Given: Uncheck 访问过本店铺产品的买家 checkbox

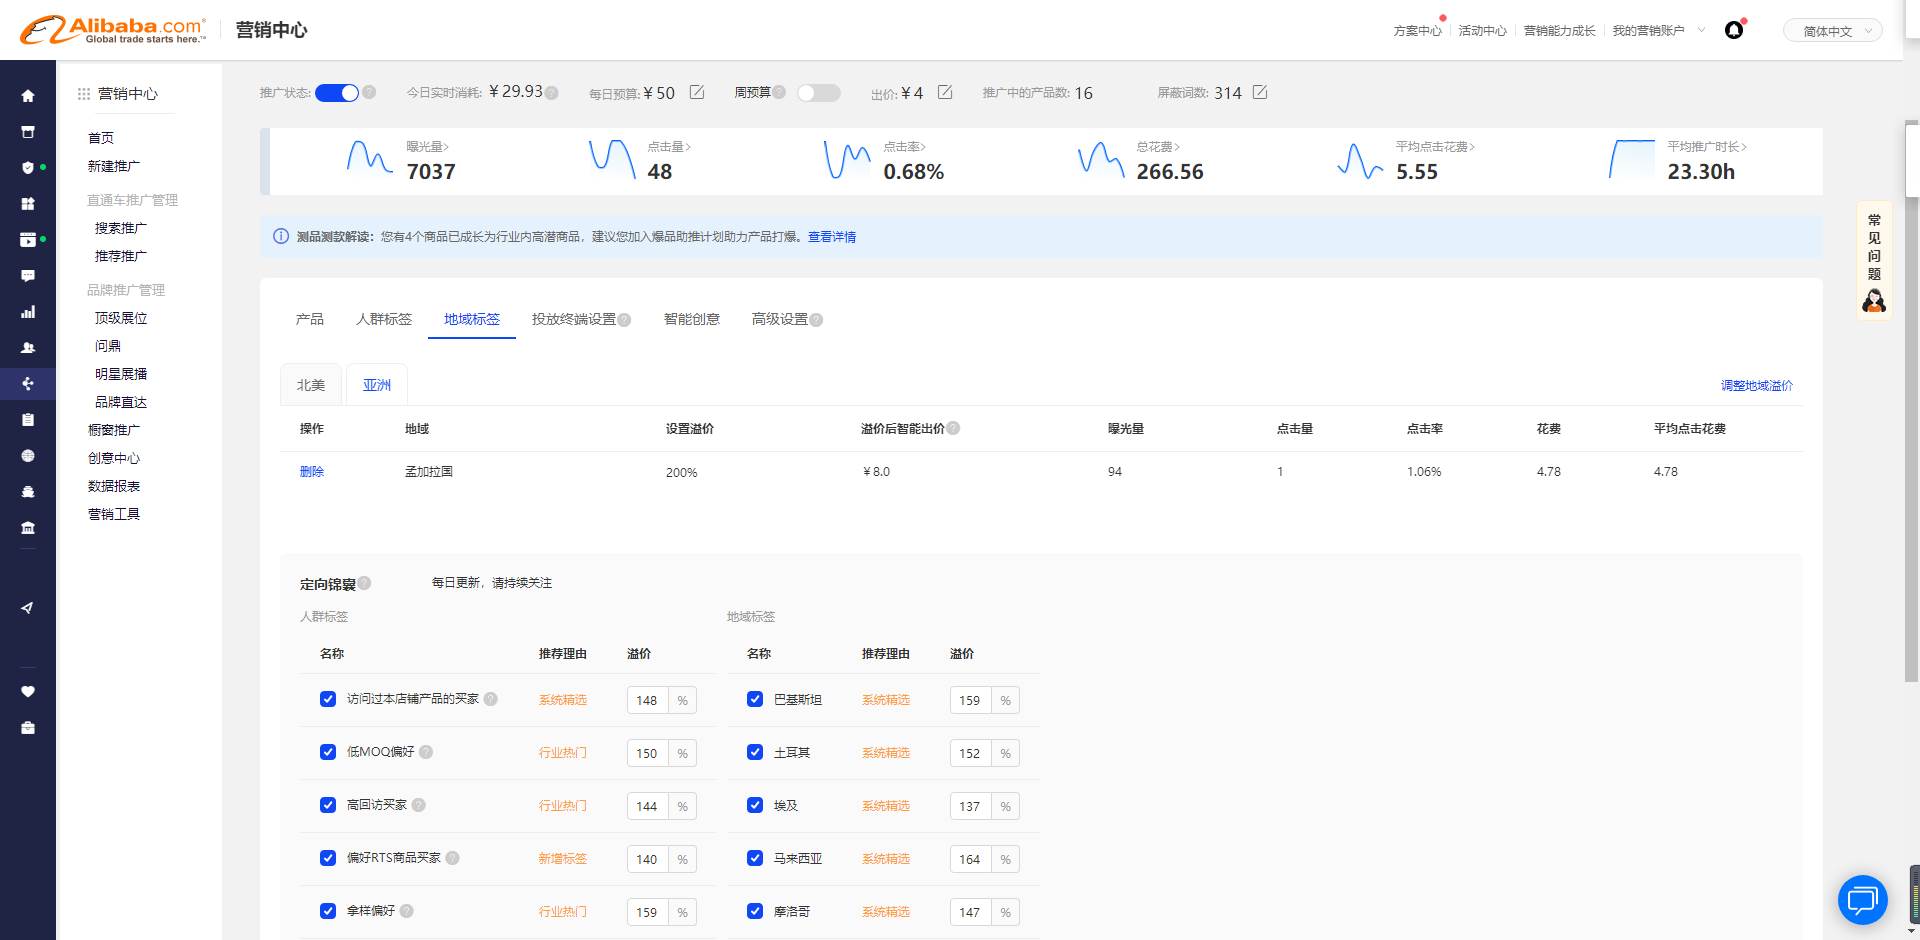Looking at the screenshot, I should coord(328,699).
